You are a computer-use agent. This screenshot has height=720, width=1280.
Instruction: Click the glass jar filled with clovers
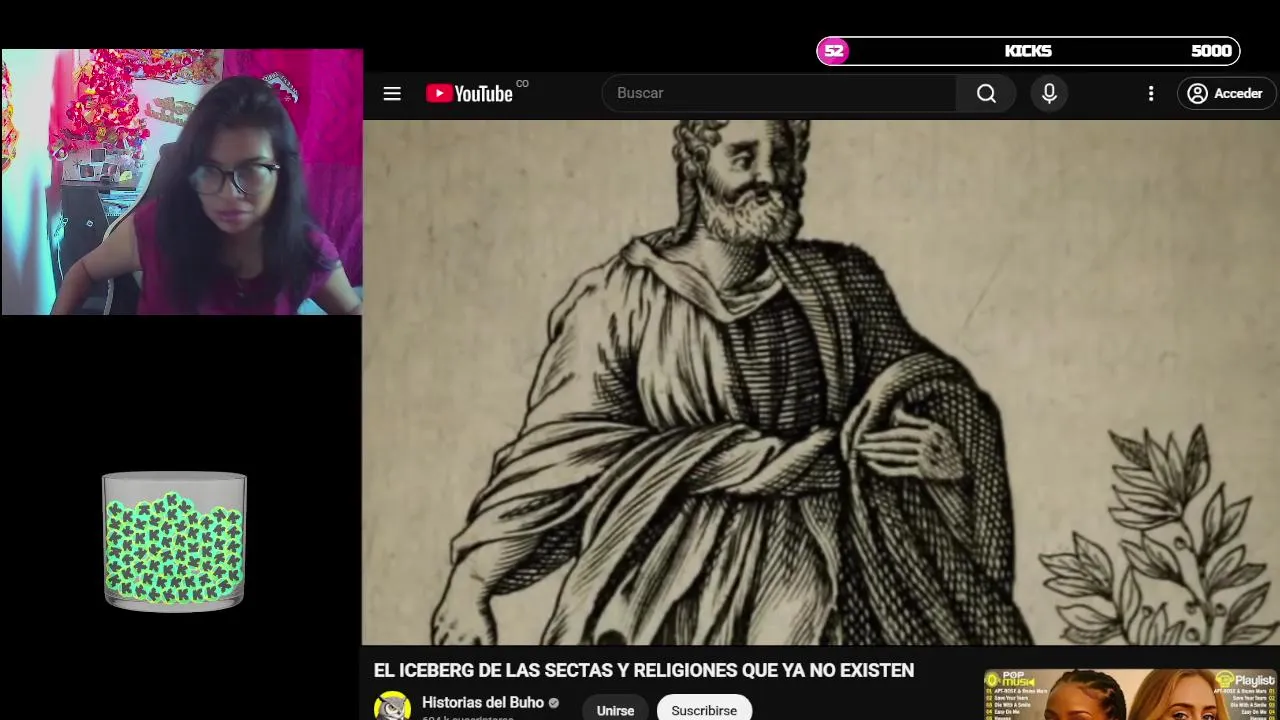[174, 540]
